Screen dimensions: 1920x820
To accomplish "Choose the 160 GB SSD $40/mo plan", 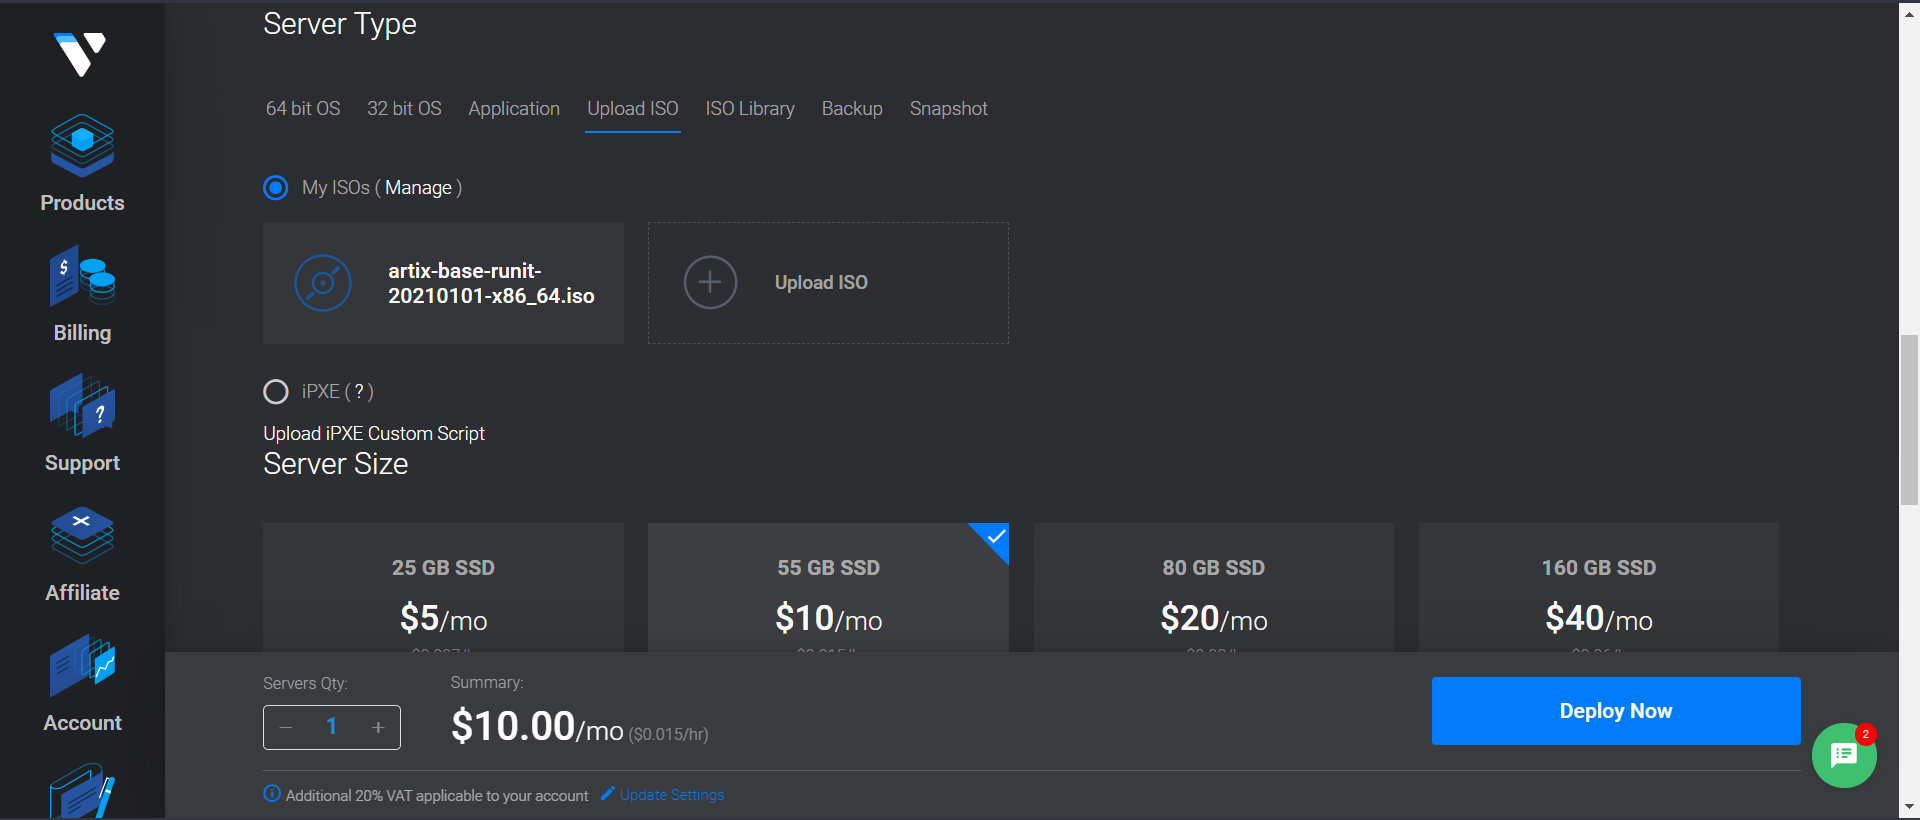I will coord(1598,588).
